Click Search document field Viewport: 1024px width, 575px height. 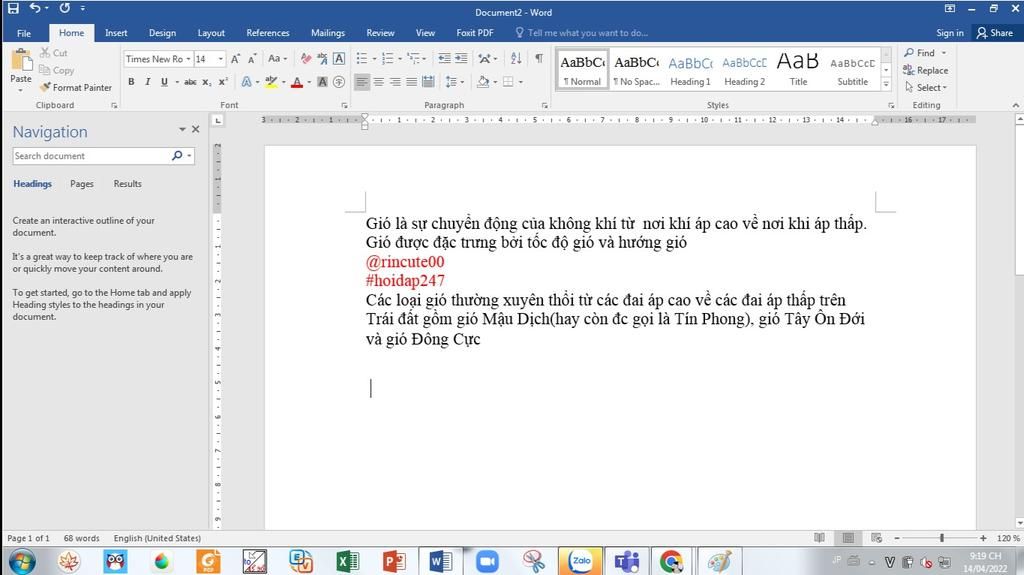[x=91, y=156]
